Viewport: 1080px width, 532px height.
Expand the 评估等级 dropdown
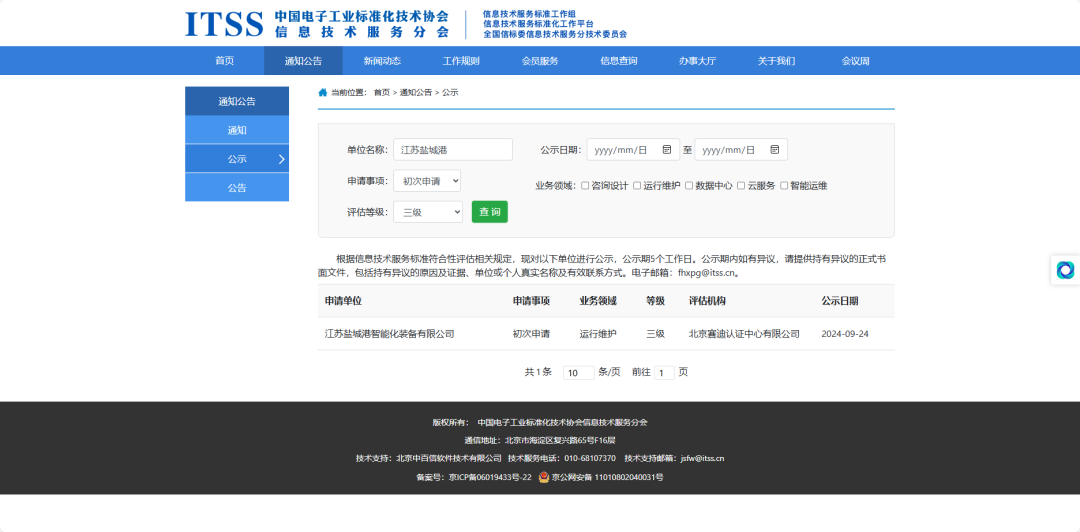[x=428, y=212]
